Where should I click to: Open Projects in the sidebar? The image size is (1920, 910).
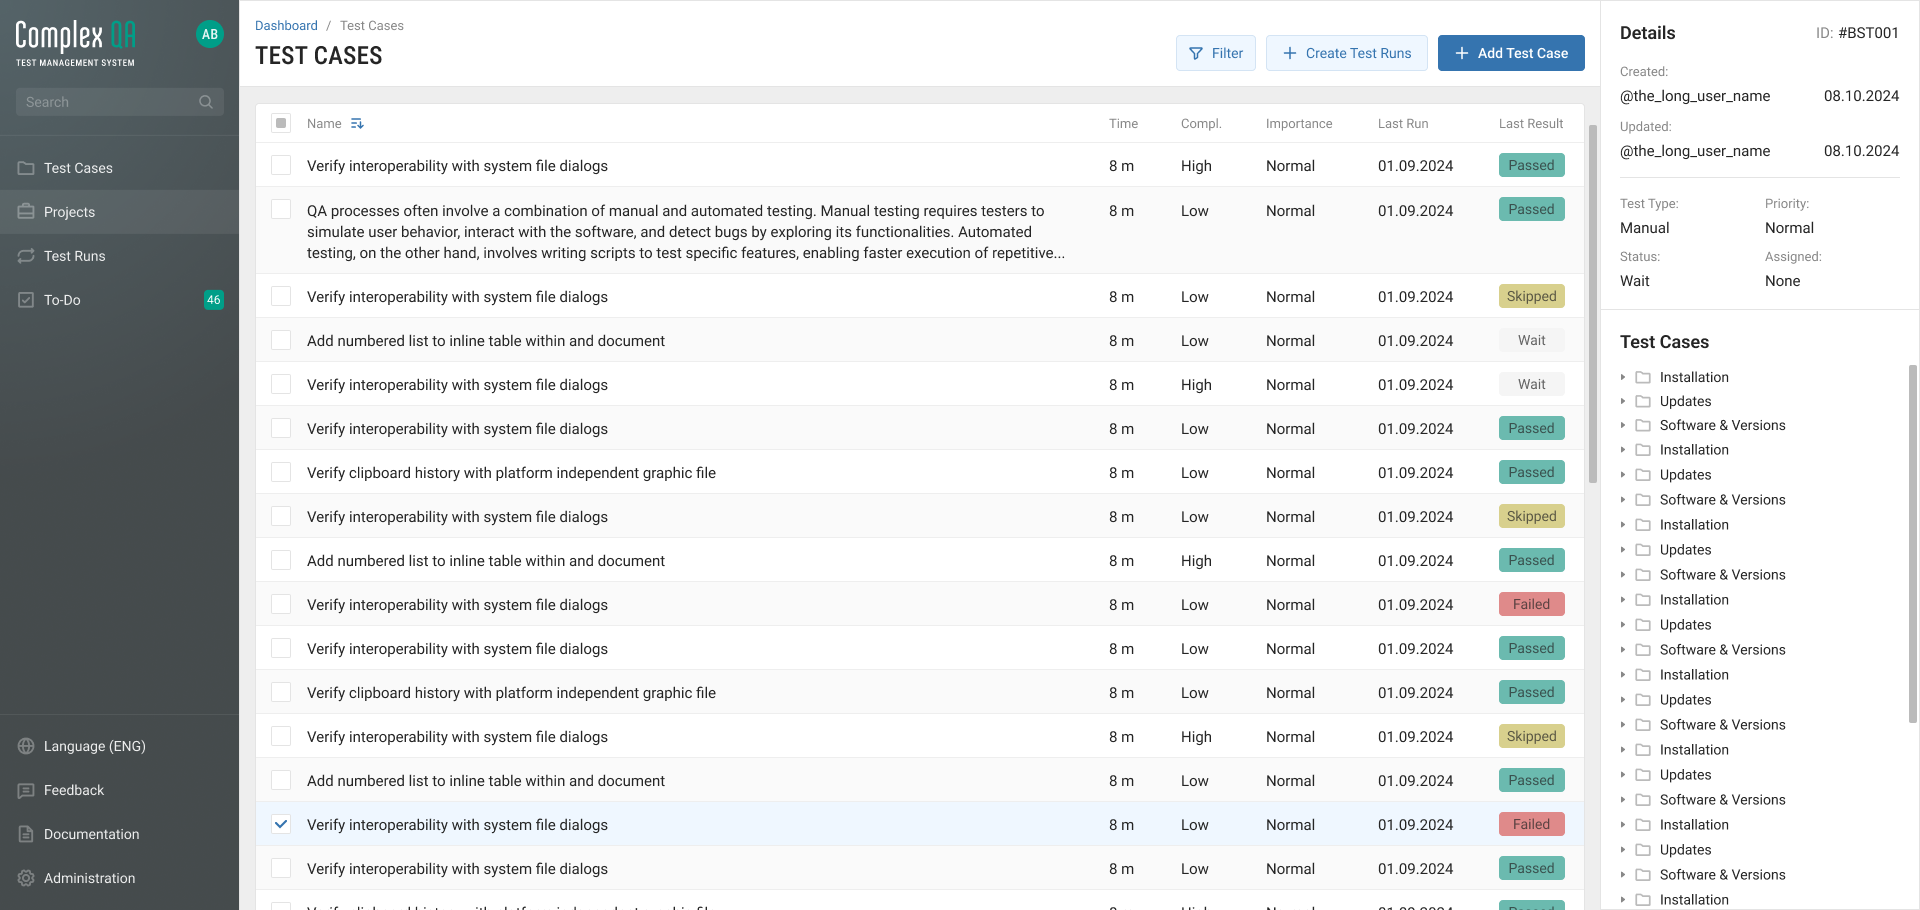click(x=69, y=212)
